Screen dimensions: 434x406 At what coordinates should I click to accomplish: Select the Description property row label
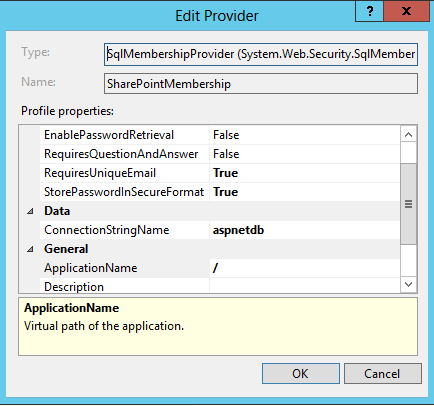[74, 287]
